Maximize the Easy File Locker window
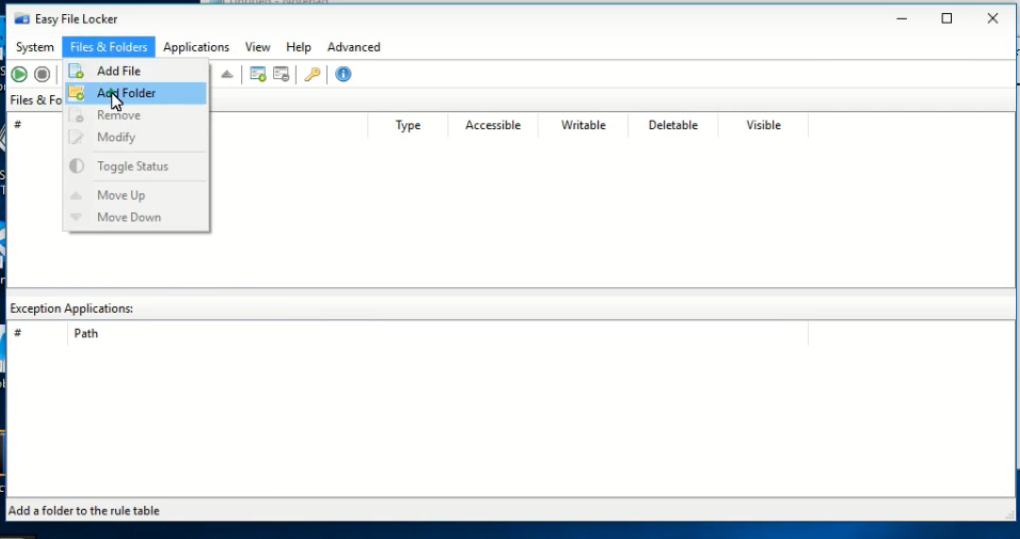Image resolution: width=1020 pixels, height=539 pixels. 946,19
